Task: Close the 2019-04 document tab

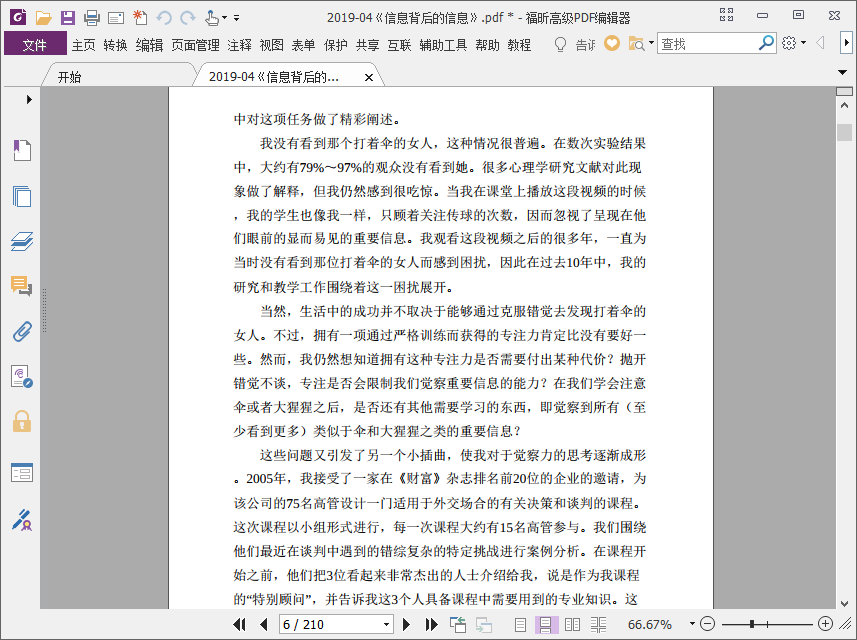Action: click(369, 78)
